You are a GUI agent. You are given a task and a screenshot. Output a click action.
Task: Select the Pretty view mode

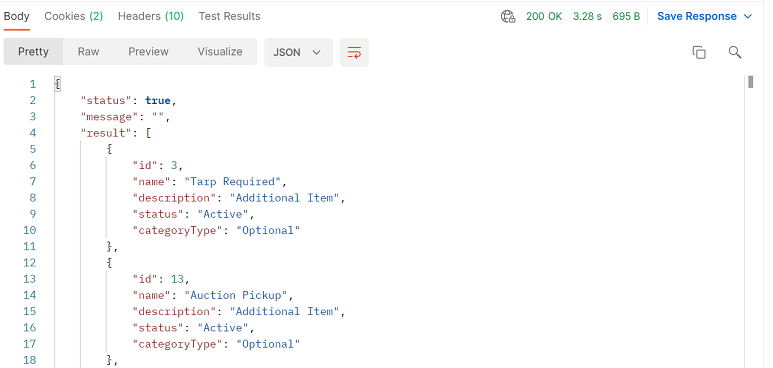(34, 52)
